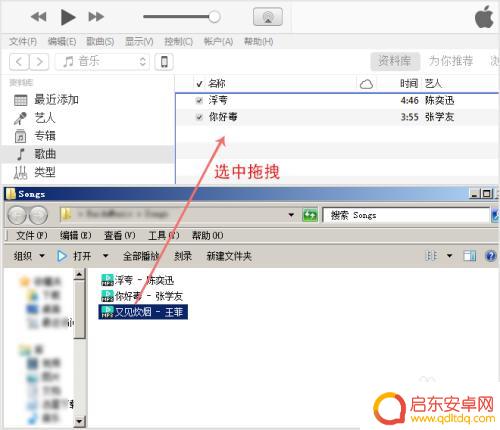The height and width of the screenshot is (430, 500).
Task: Select file 又见炊烟 - 王菲
Action: 143,312
